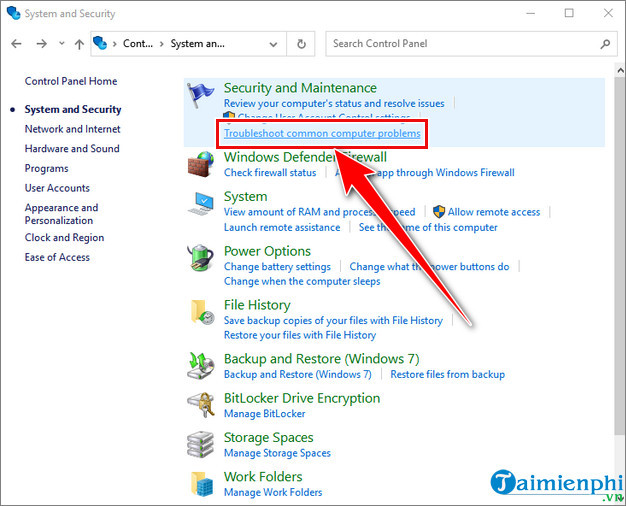Viewport: 626px width, 506px height.
Task: Click the File History folder icon
Action: [202, 312]
